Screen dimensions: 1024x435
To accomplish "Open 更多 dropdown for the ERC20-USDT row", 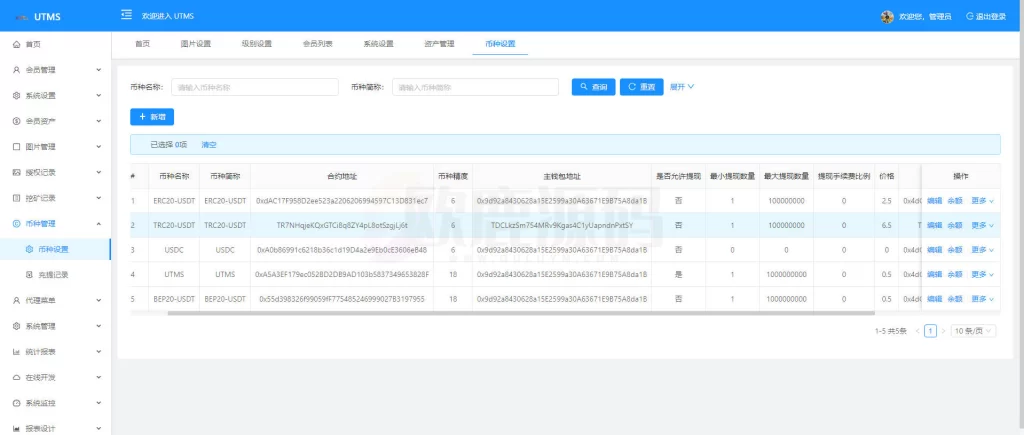I will (982, 201).
